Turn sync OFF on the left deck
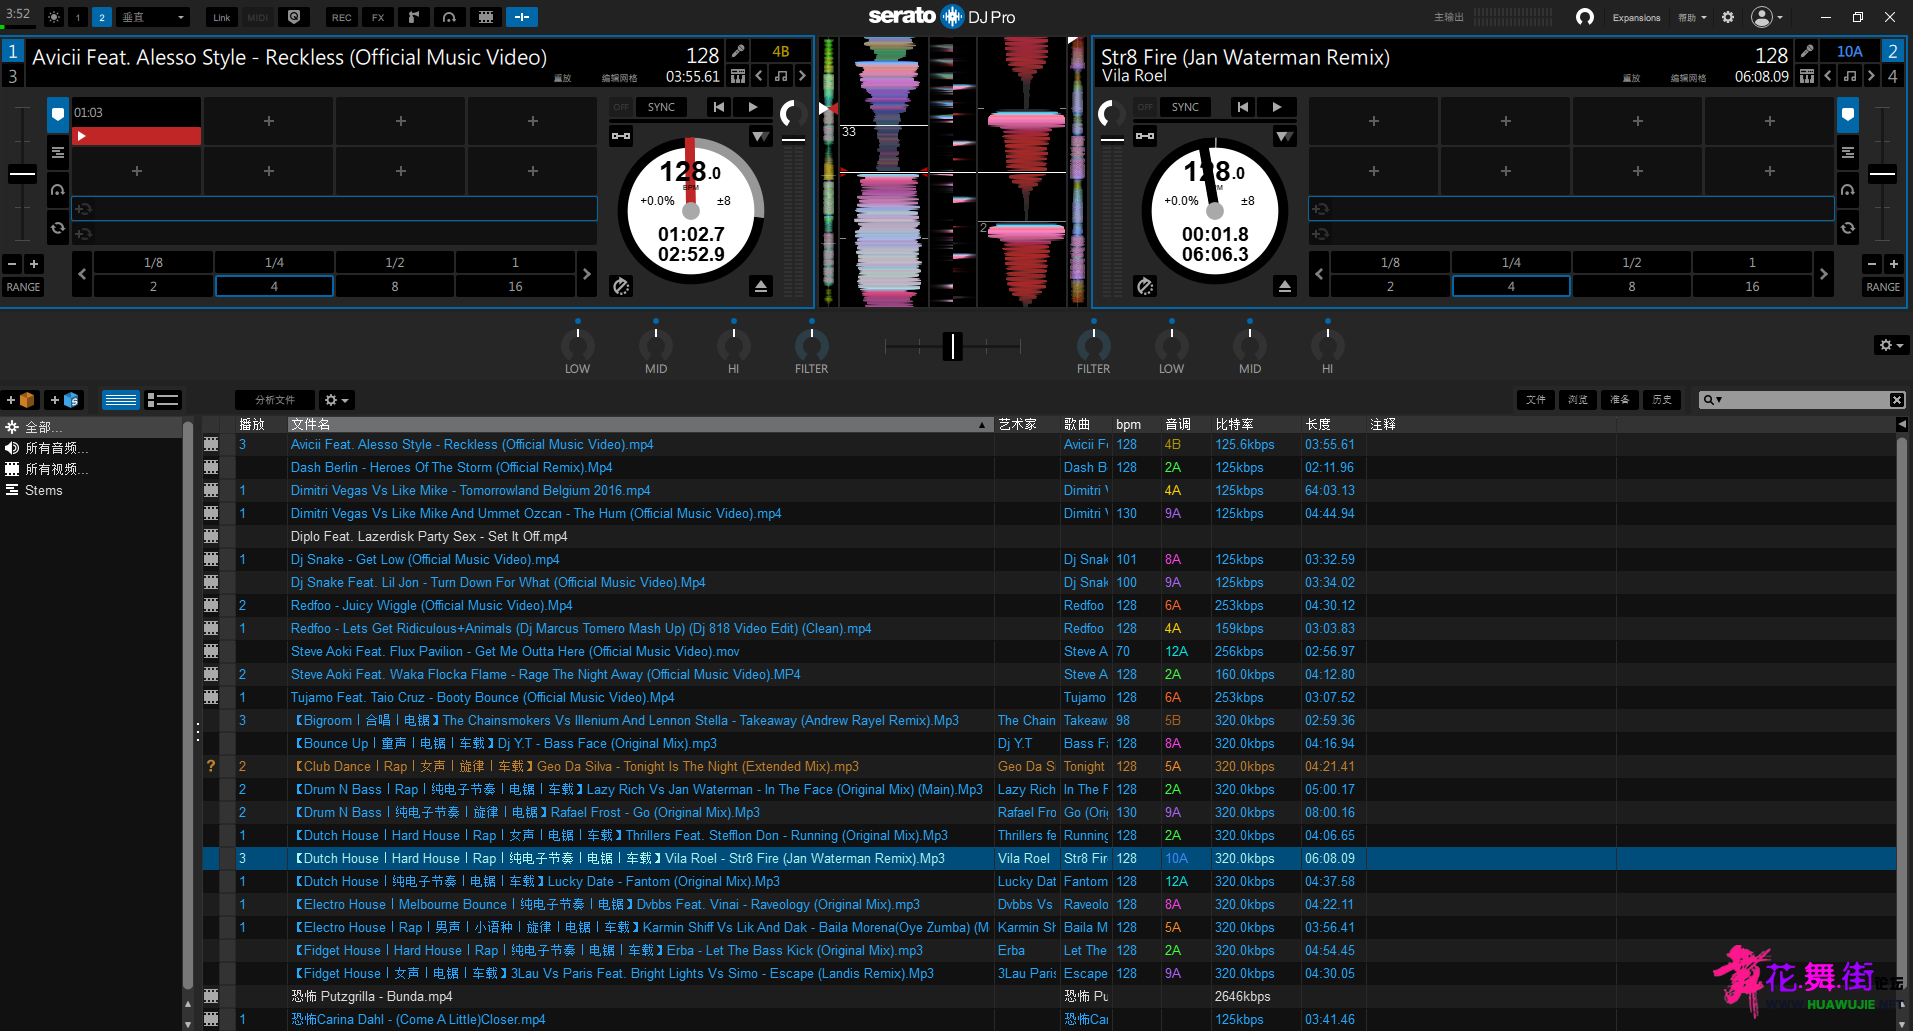Image resolution: width=1913 pixels, height=1031 pixels. (x=621, y=107)
